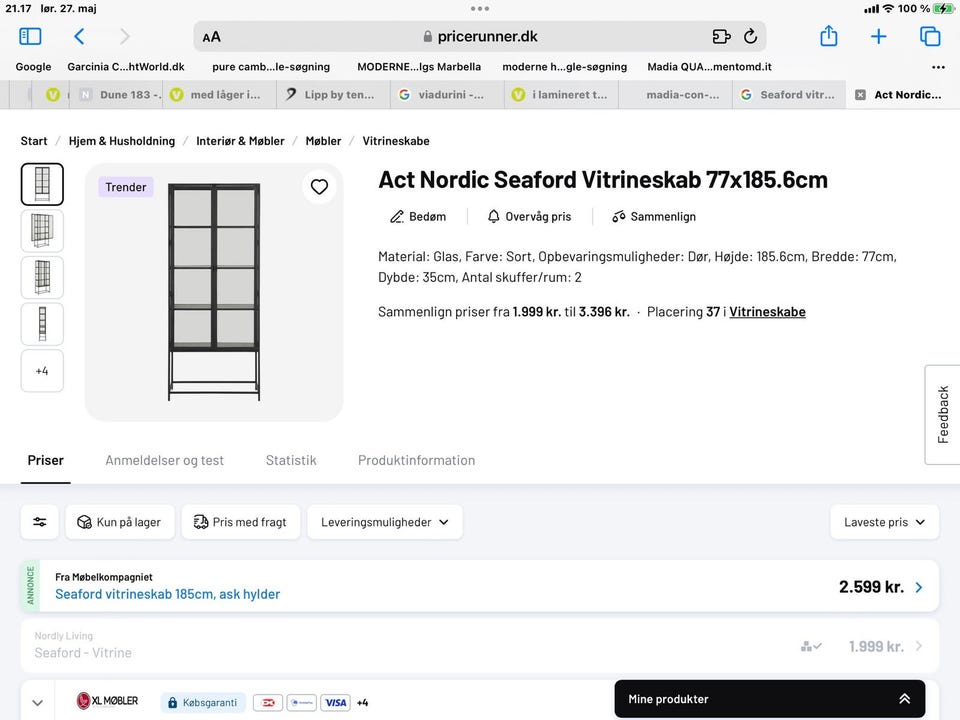The width and height of the screenshot is (960, 720).
Task: Open the Safari share sheet
Action: (x=828, y=37)
